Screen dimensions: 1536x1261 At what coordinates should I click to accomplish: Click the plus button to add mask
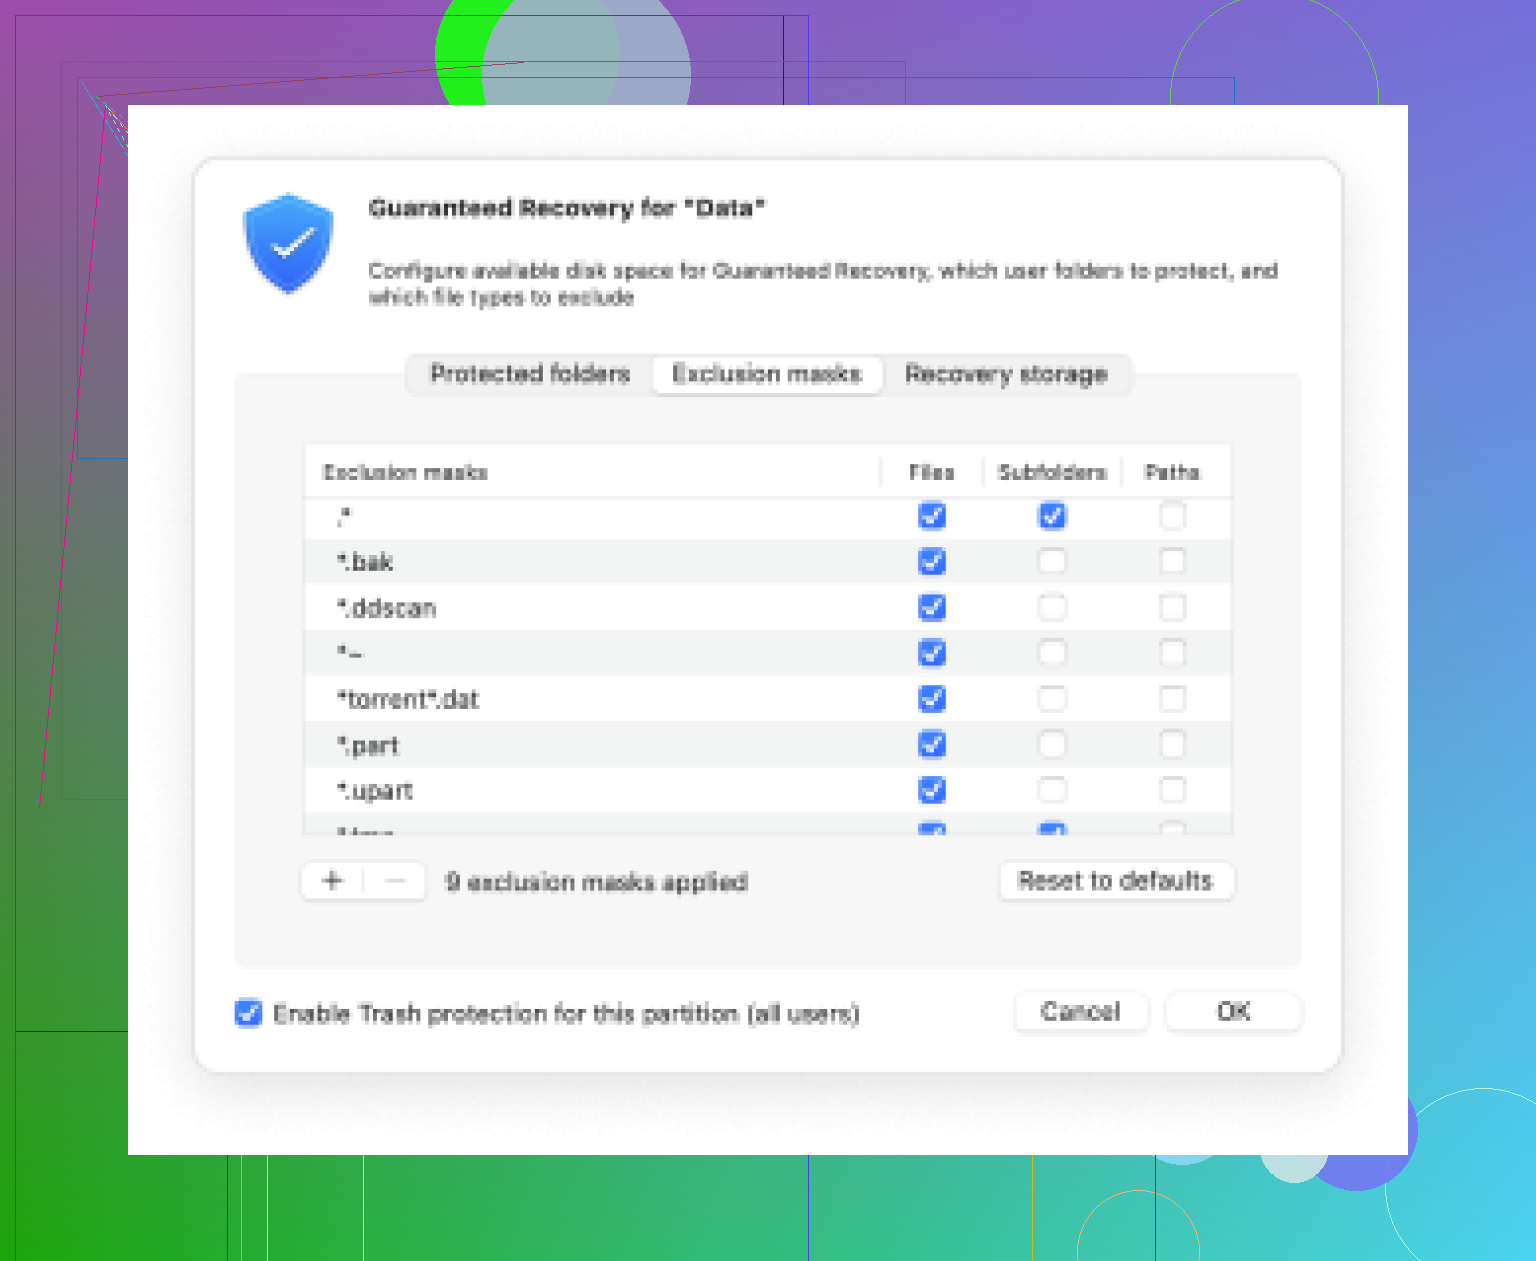[332, 881]
